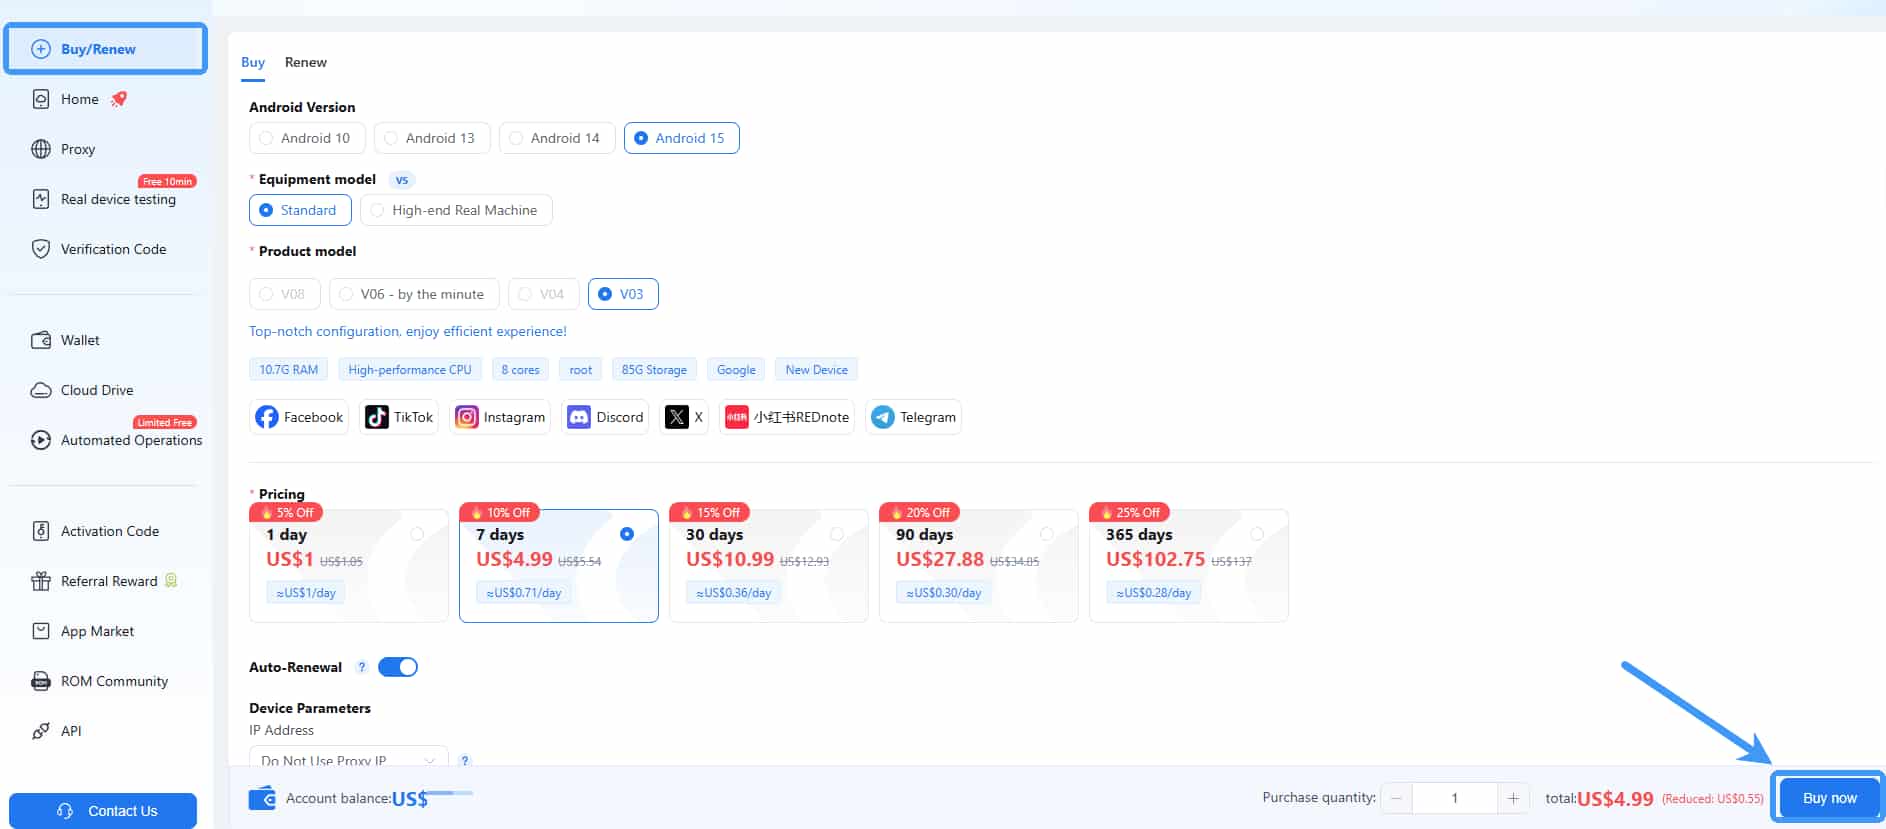The image size is (1886, 829).
Task: Open the Wallet icon in sidebar
Action: (41, 340)
